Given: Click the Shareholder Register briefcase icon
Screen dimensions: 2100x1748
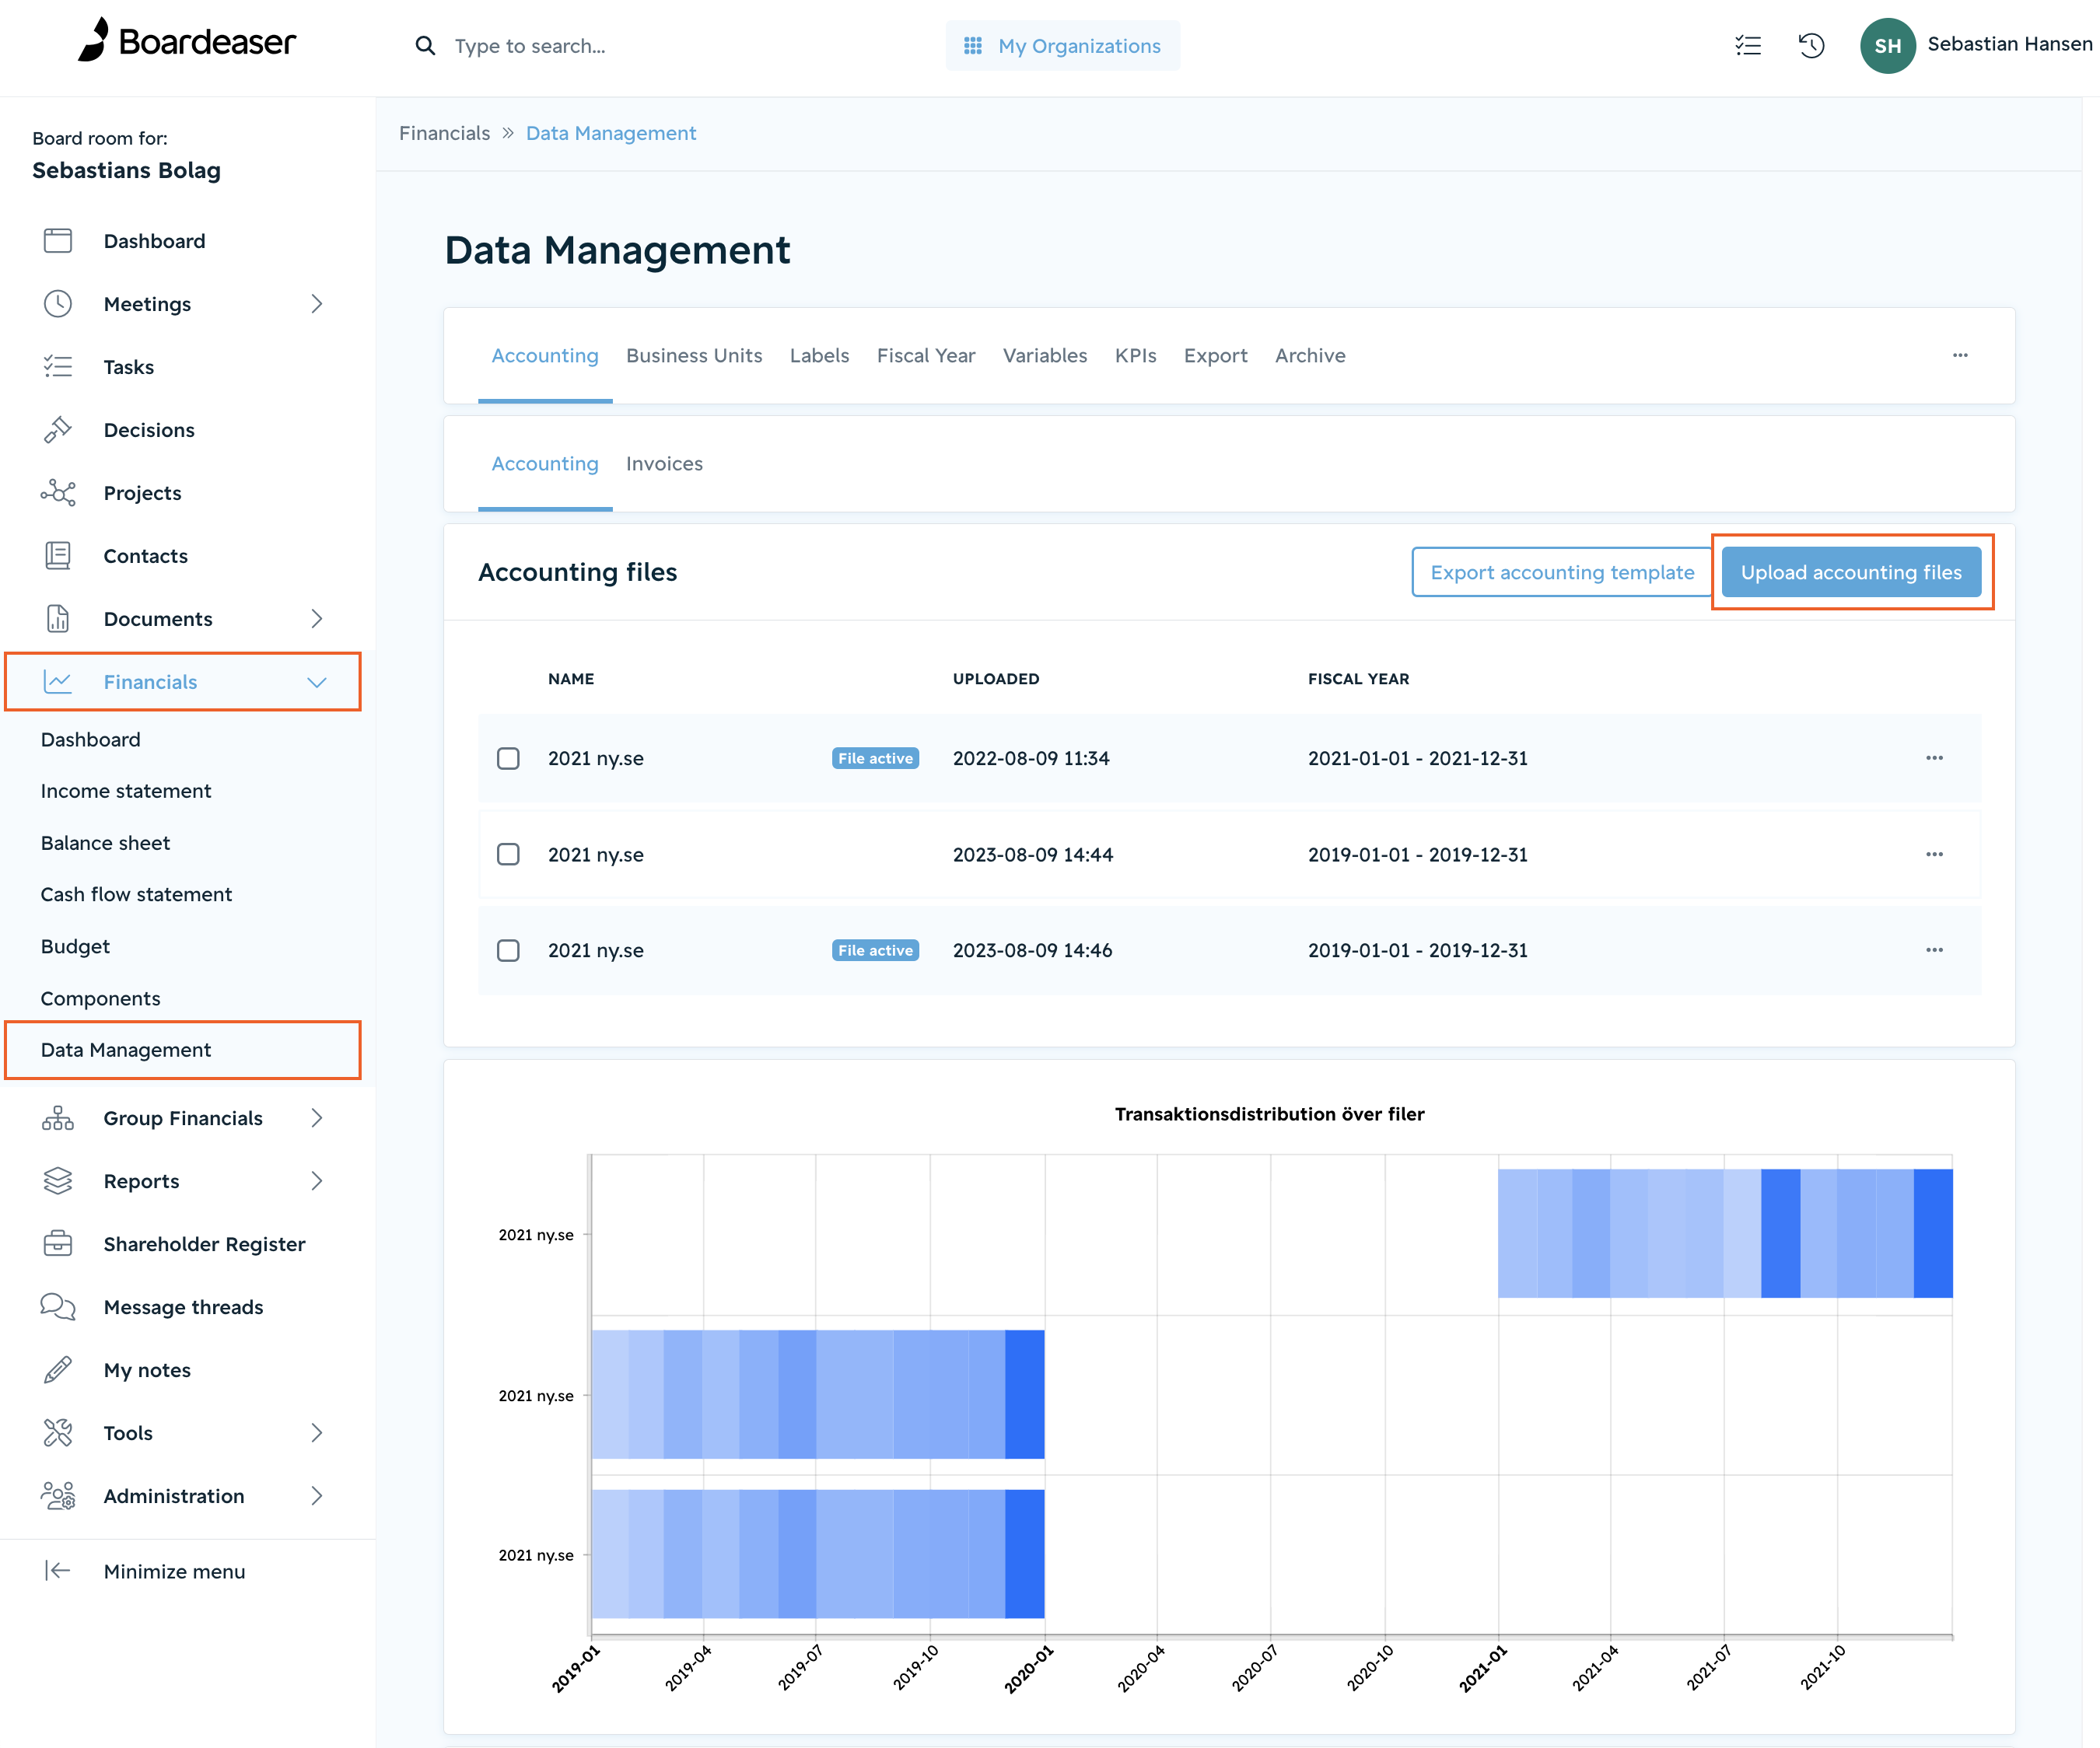Looking at the screenshot, I should click(58, 1244).
